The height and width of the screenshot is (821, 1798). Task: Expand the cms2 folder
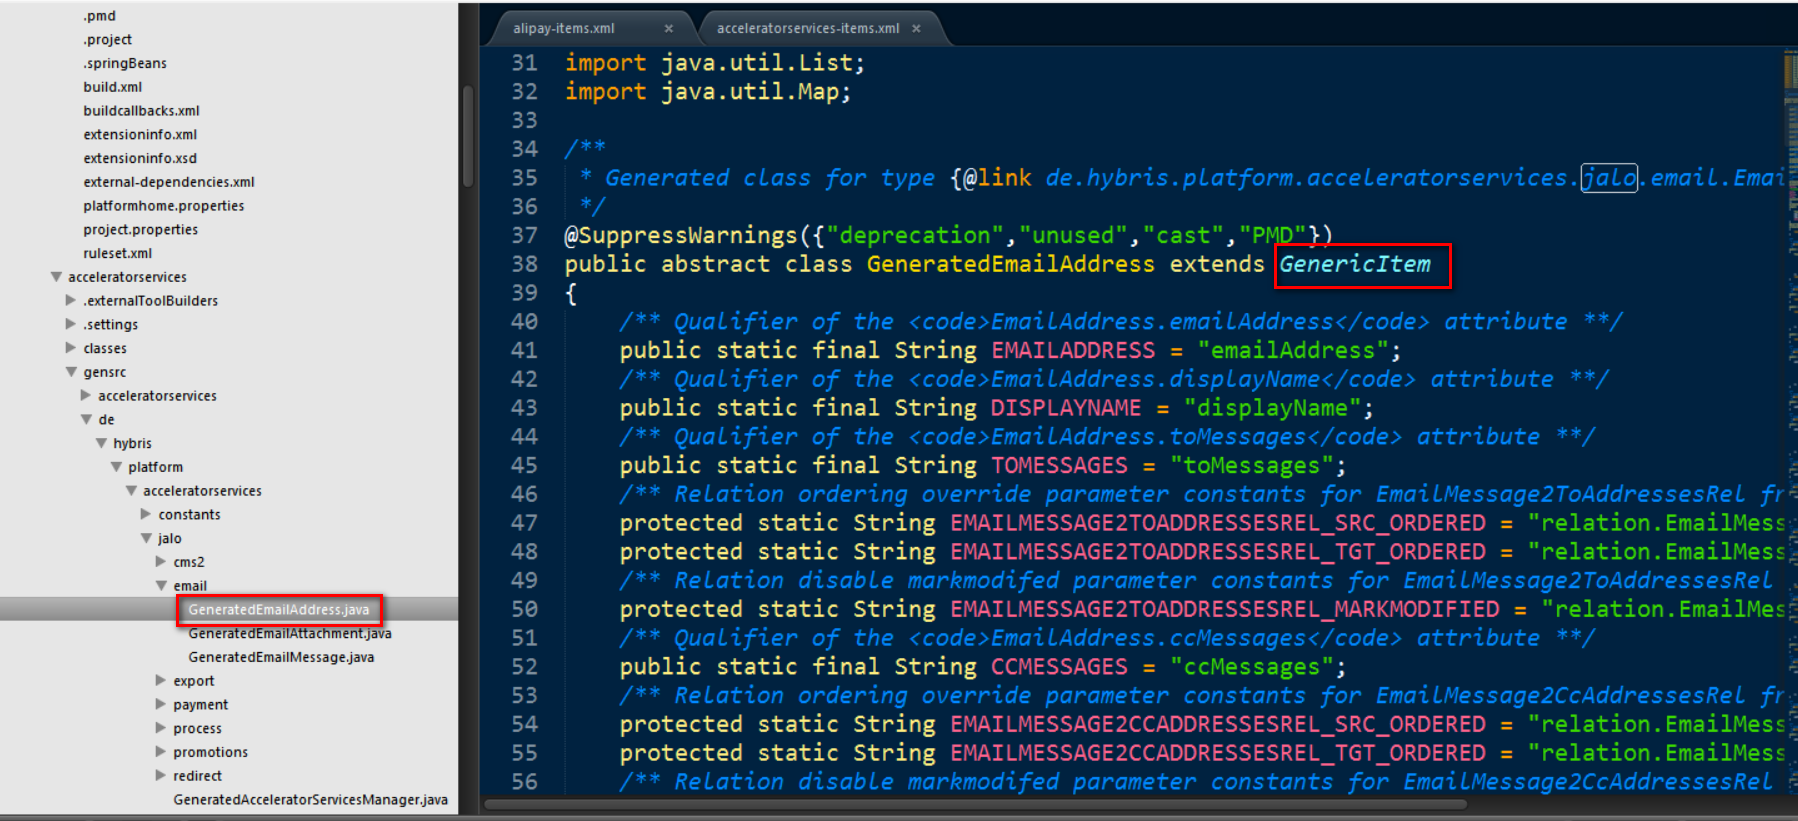pyautogui.click(x=161, y=562)
